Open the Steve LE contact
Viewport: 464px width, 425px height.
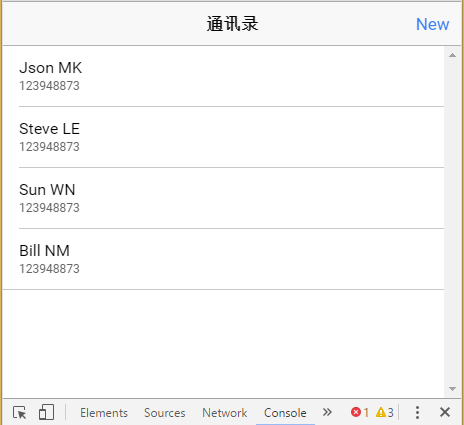223,137
